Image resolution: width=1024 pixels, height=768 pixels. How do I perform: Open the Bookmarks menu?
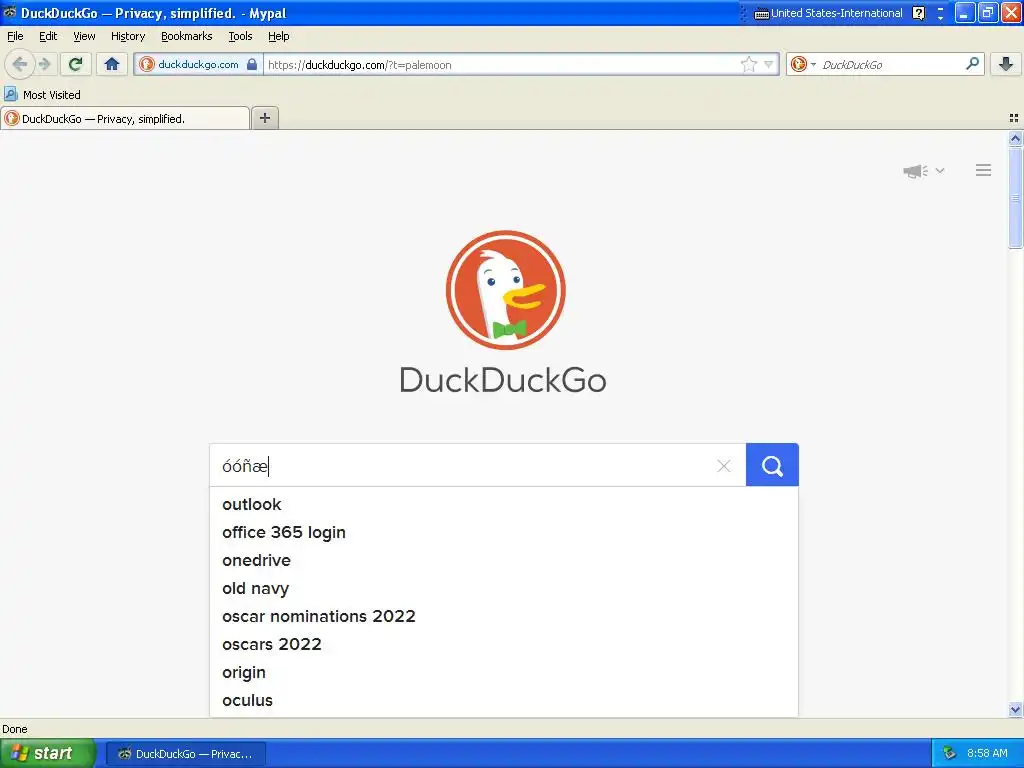[186, 36]
